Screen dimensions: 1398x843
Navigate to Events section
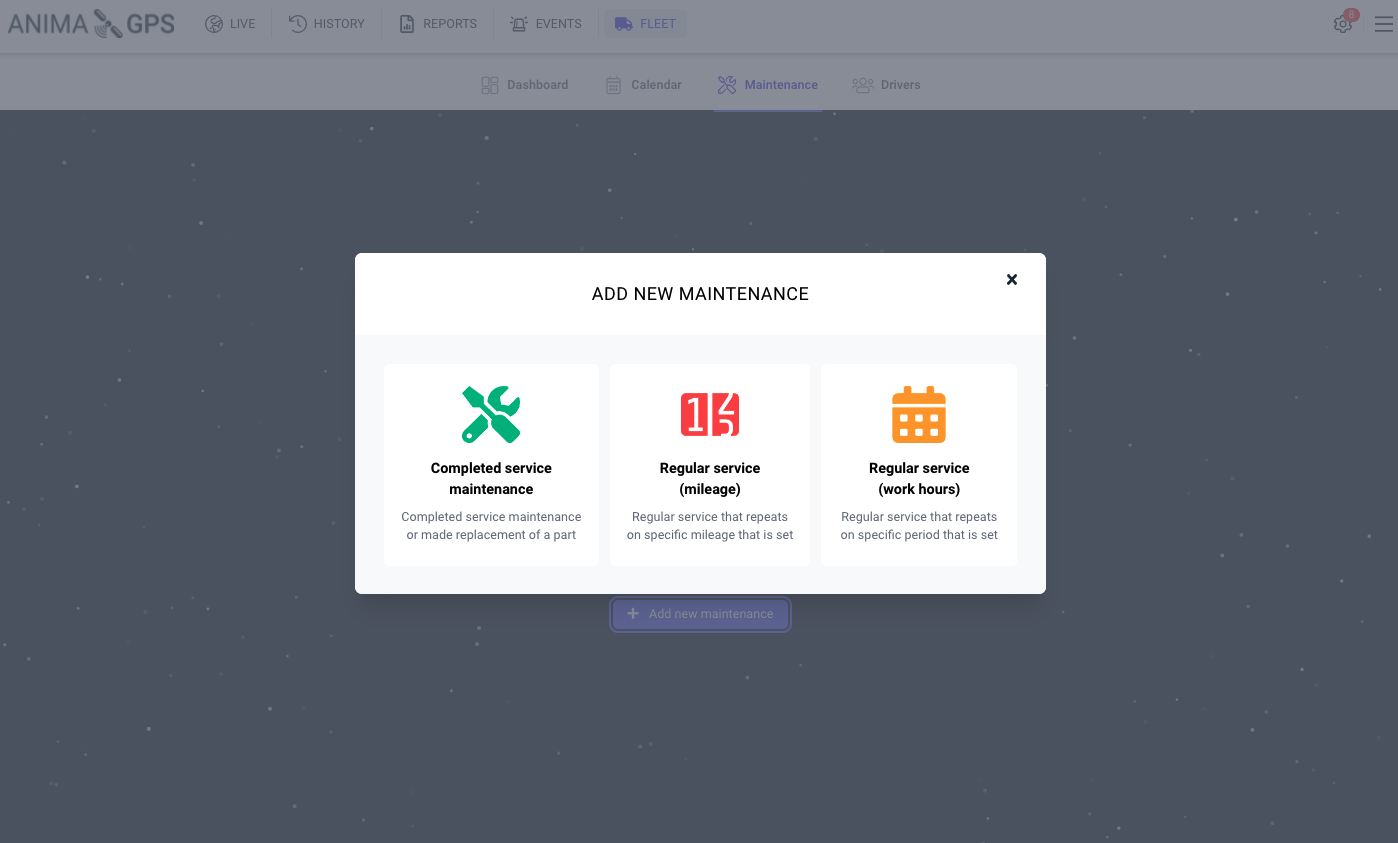coord(546,24)
